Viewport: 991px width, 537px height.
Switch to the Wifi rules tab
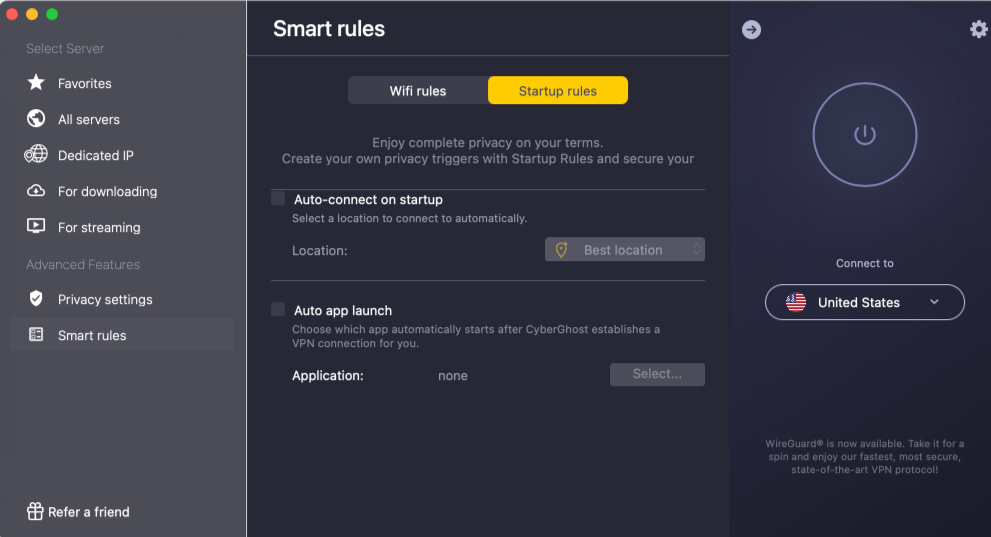(x=418, y=90)
